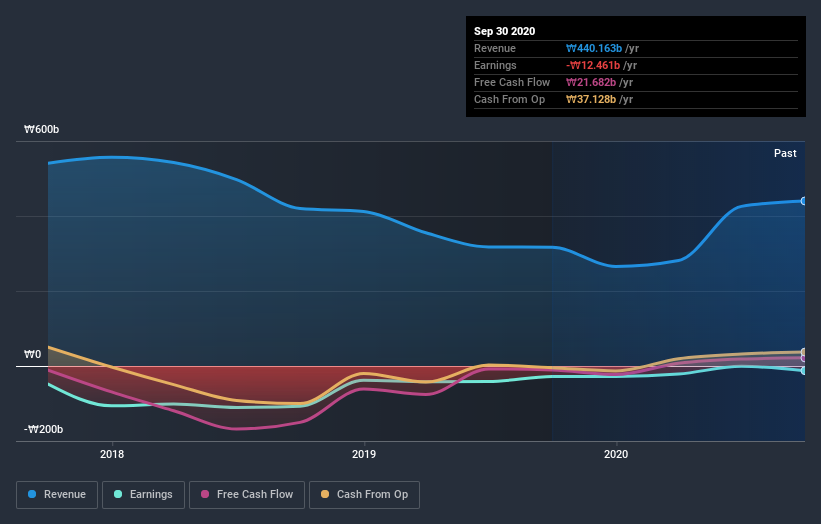Click the ₩37.128b cash from op value

(x=591, y=99)
